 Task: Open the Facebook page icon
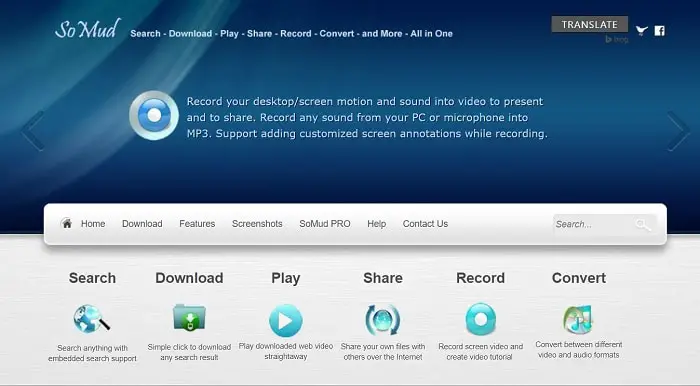point(659,31)
